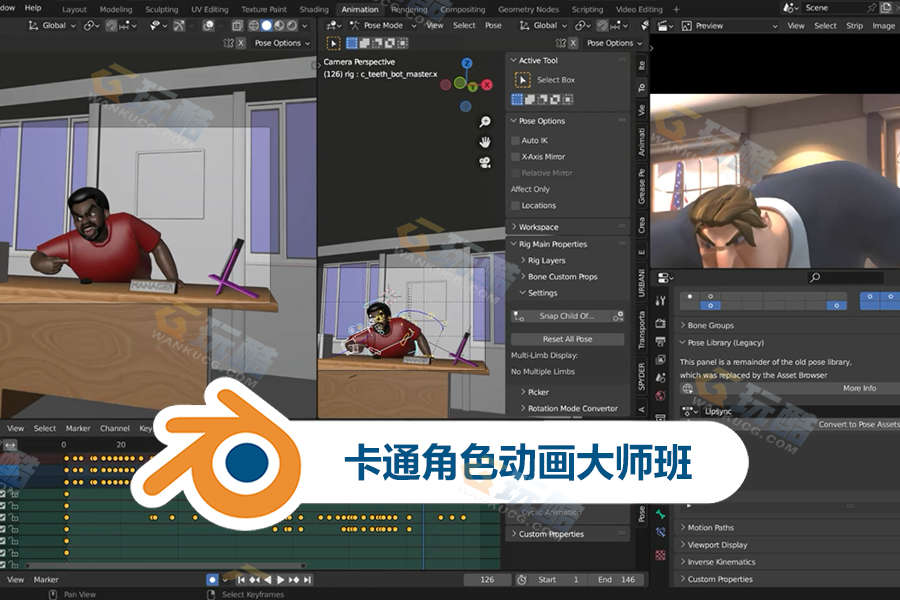
Task: Click the pan hand icon in camera viewport
Action: coord(485,142)
